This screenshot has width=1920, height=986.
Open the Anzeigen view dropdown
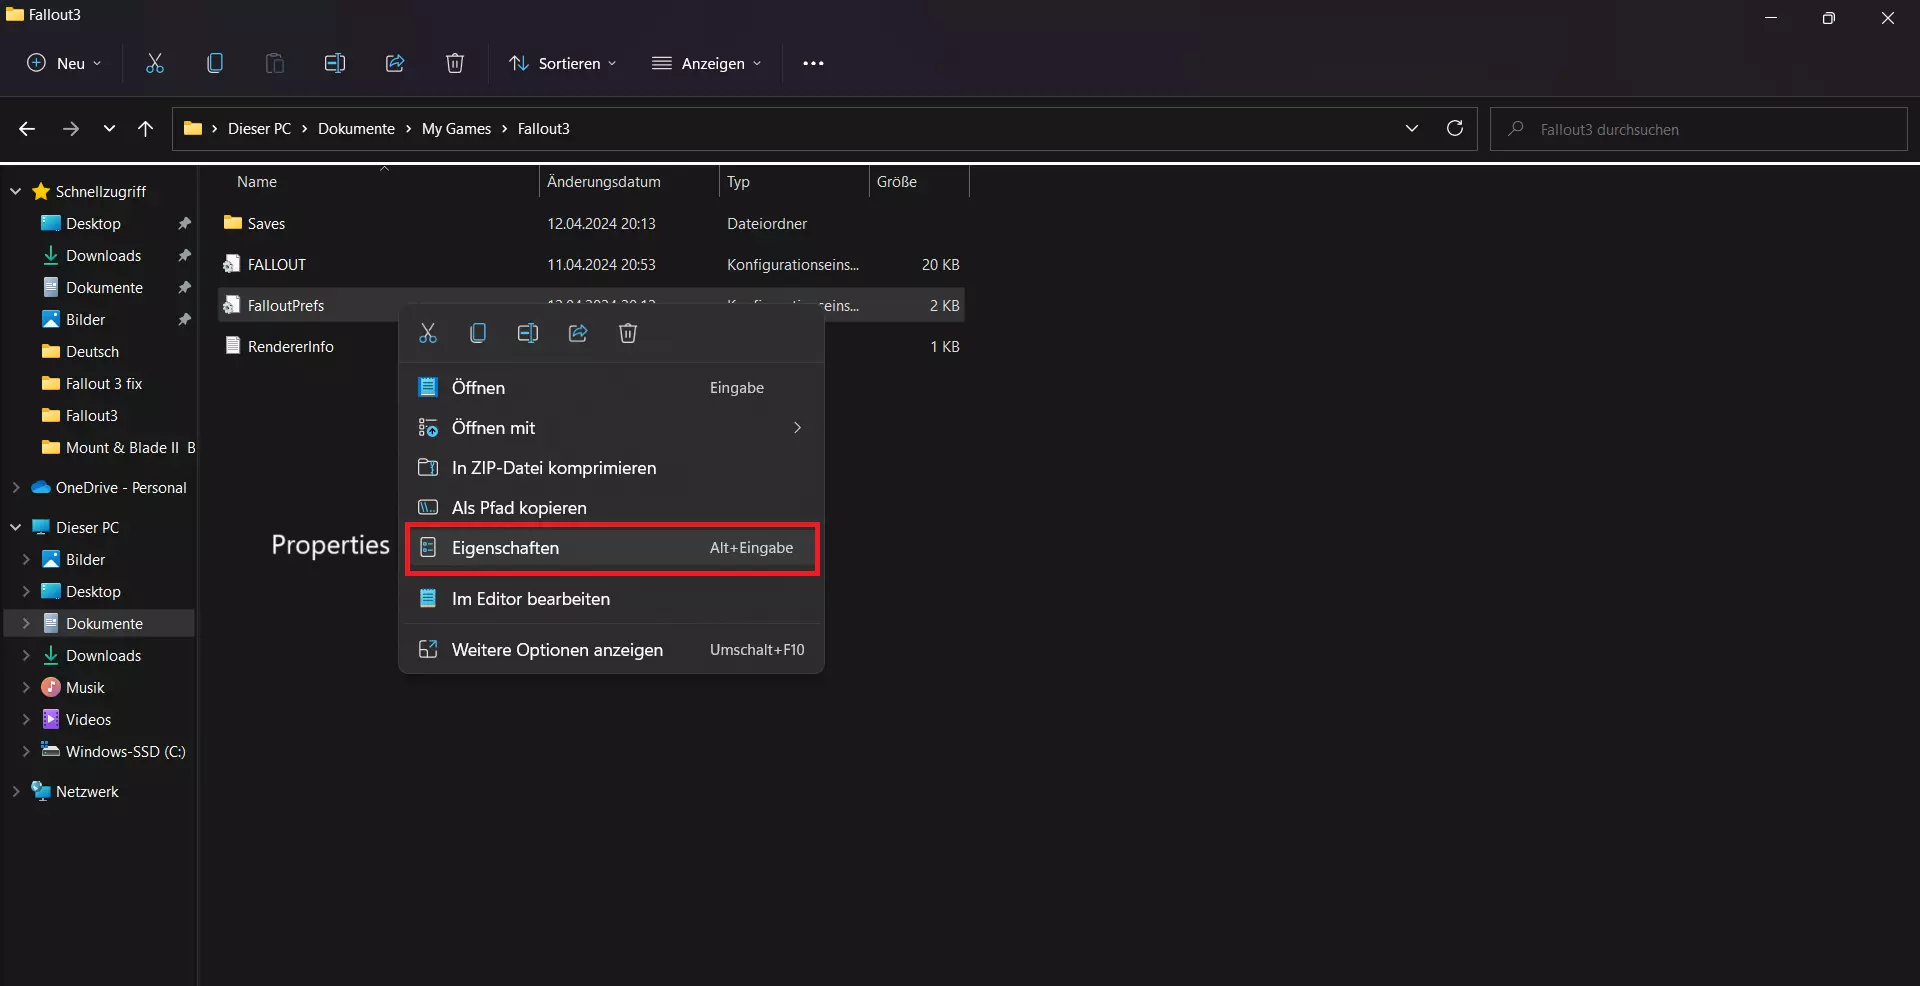tap(706, 63)
